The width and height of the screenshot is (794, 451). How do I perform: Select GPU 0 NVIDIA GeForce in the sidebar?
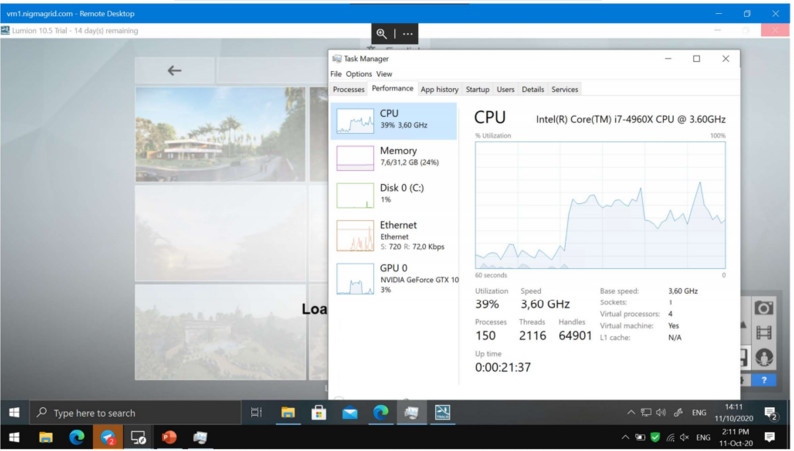point(395,279)
